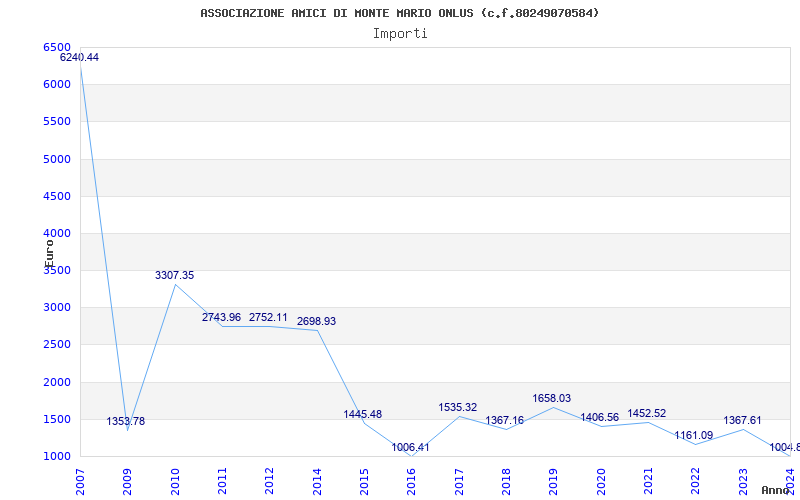Select the Importi subtitle
800x500 pixels.
point(400,34)
